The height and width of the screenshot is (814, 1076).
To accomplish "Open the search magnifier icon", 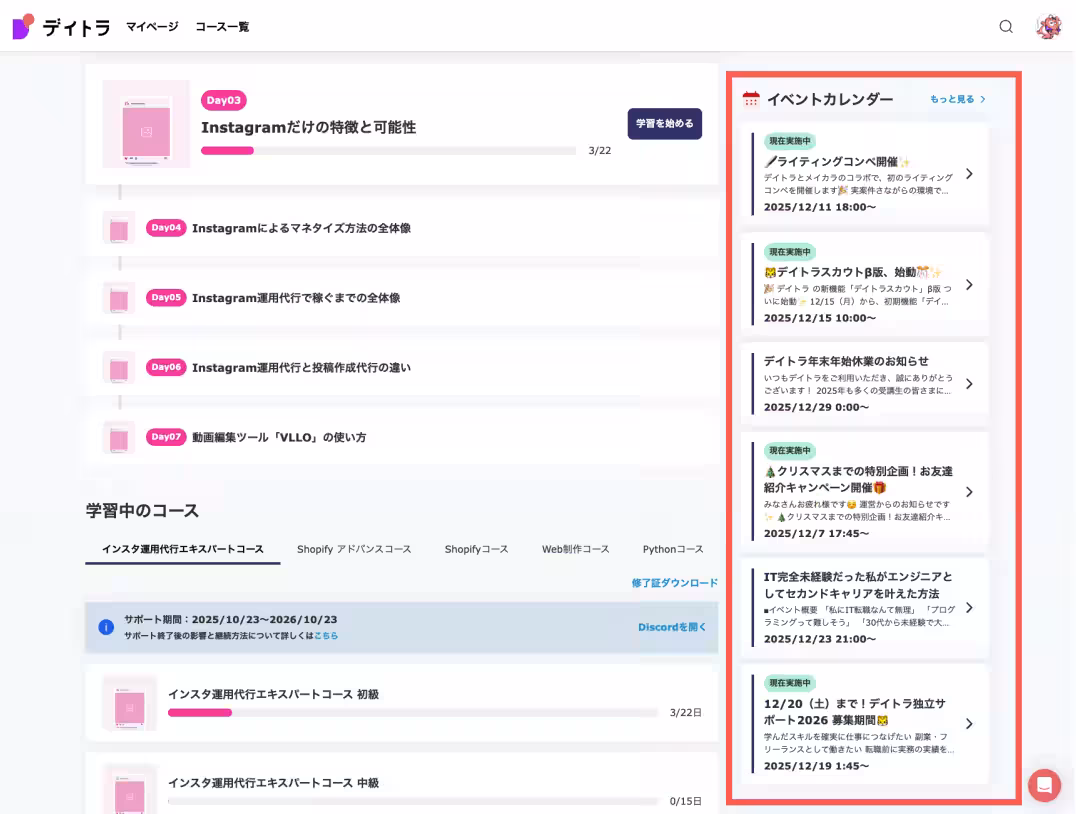I will point(1006,27).
